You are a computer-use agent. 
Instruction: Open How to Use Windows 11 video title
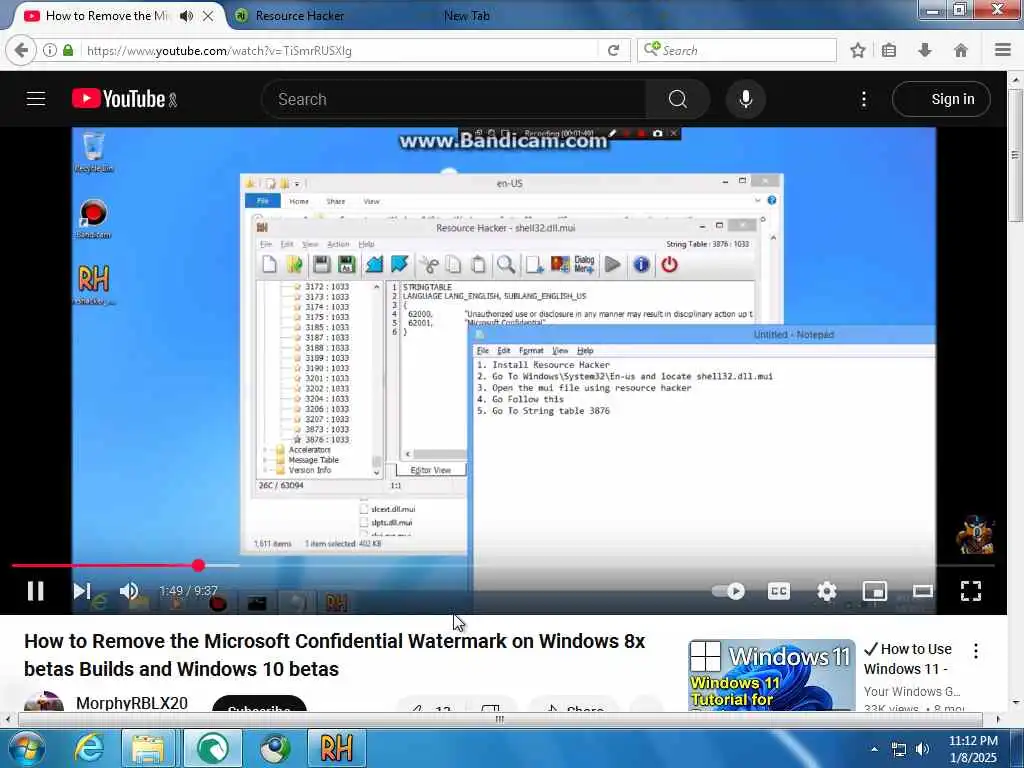click(x=908, y=659)
